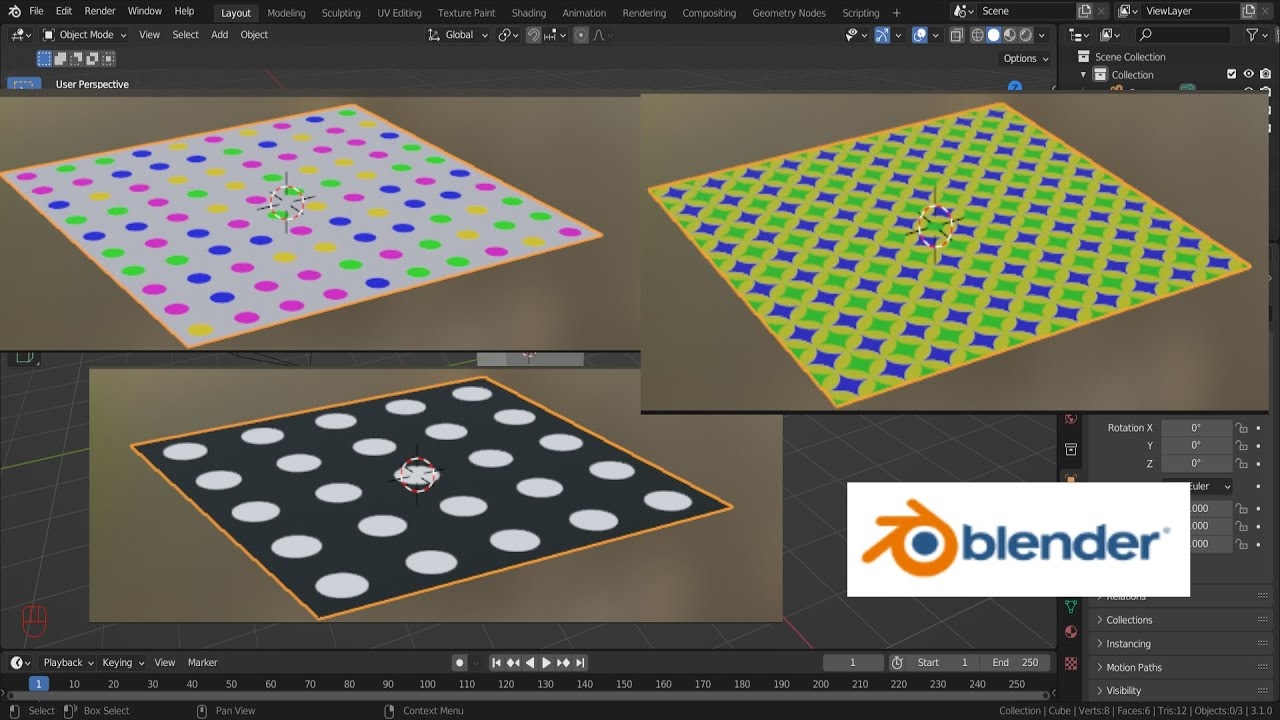Switch to the Modeling workspace tab

pos(286,12)
